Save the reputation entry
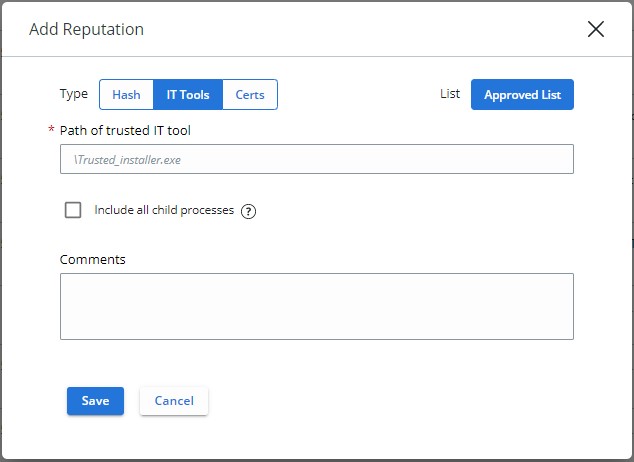634x462 pixels. tap(95, 401)
